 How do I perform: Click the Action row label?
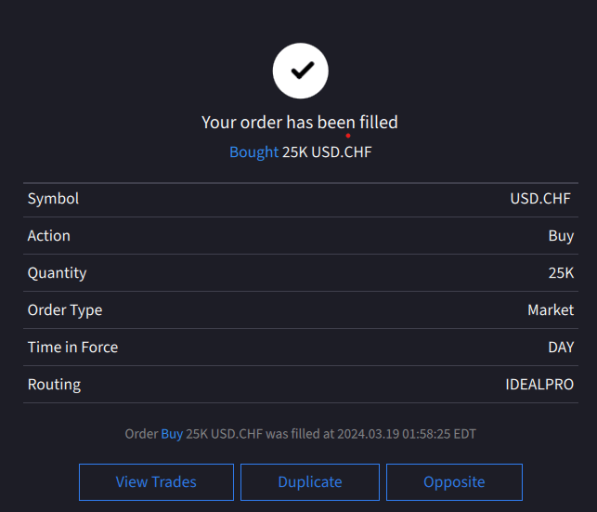click(x=49, y=236)
